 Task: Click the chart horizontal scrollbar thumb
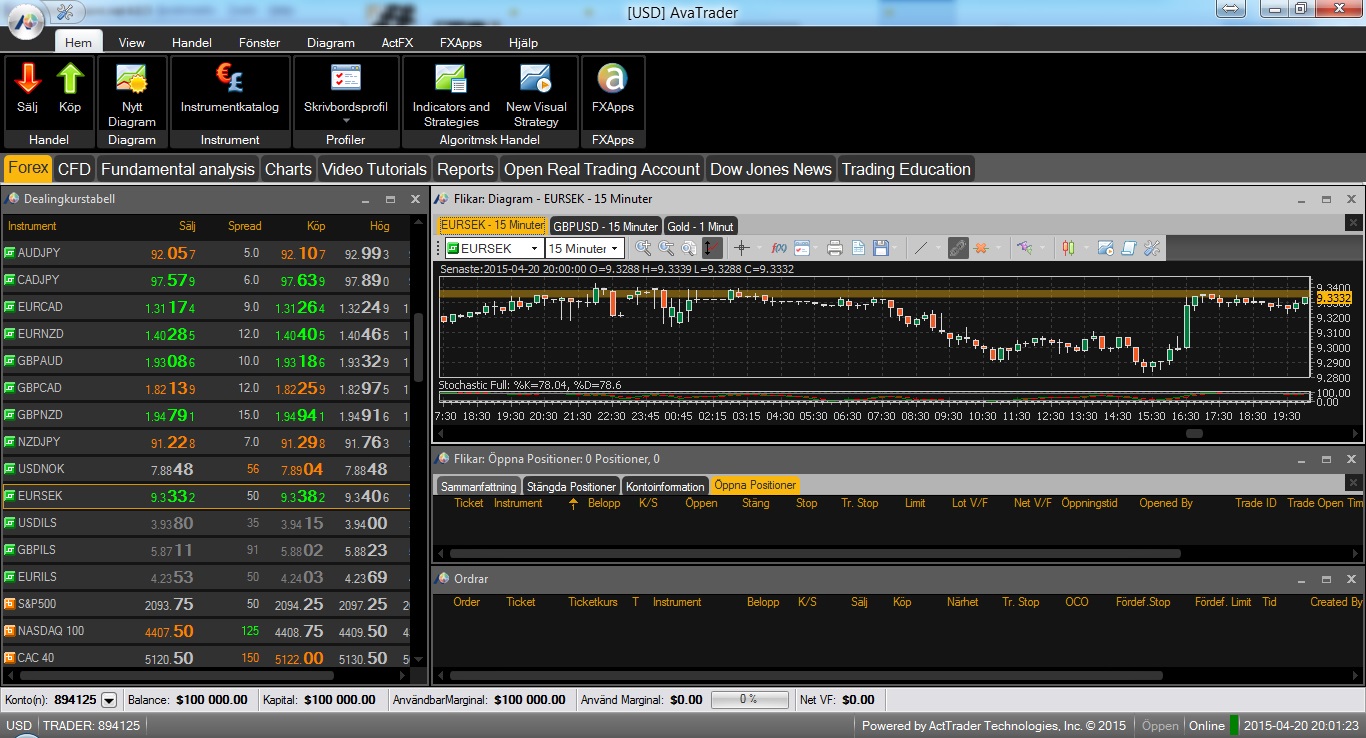pyautogui.click(x=1194, y=433)
